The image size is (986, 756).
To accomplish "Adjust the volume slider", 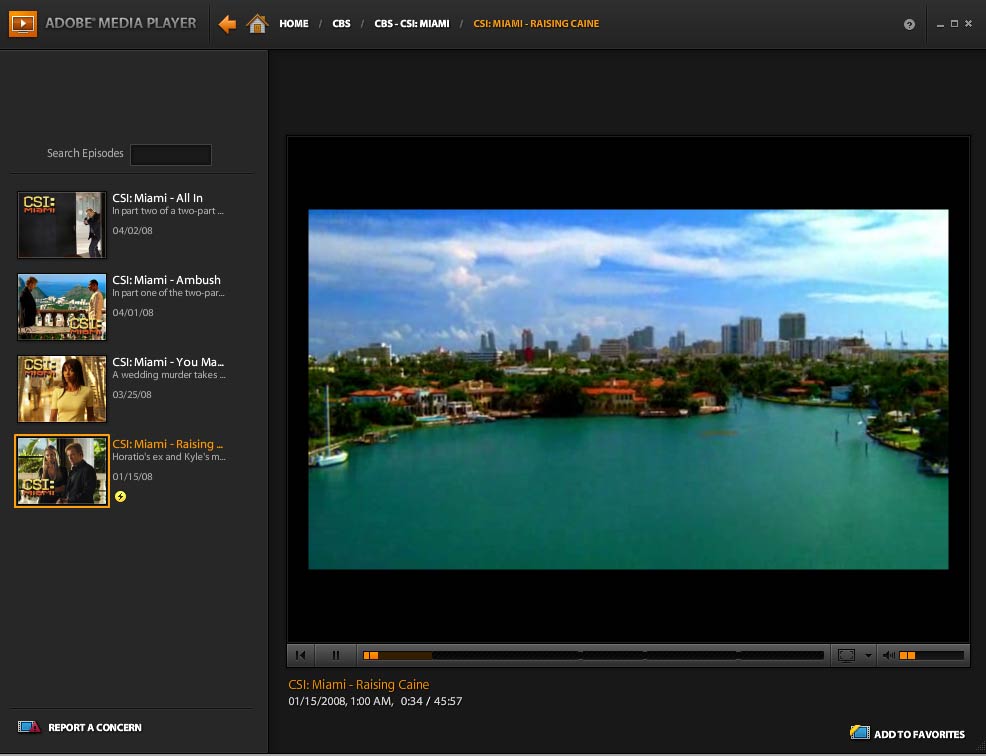I will [x=931, y=655].
